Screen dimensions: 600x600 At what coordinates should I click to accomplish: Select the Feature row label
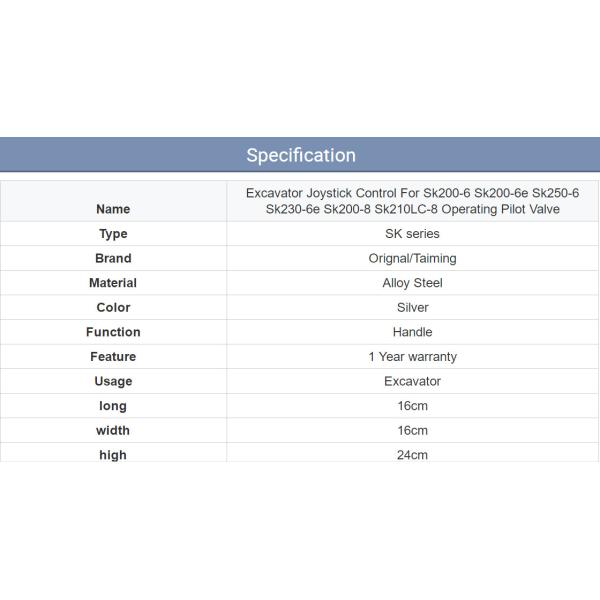pyautogui.click(x=113, y=356)
